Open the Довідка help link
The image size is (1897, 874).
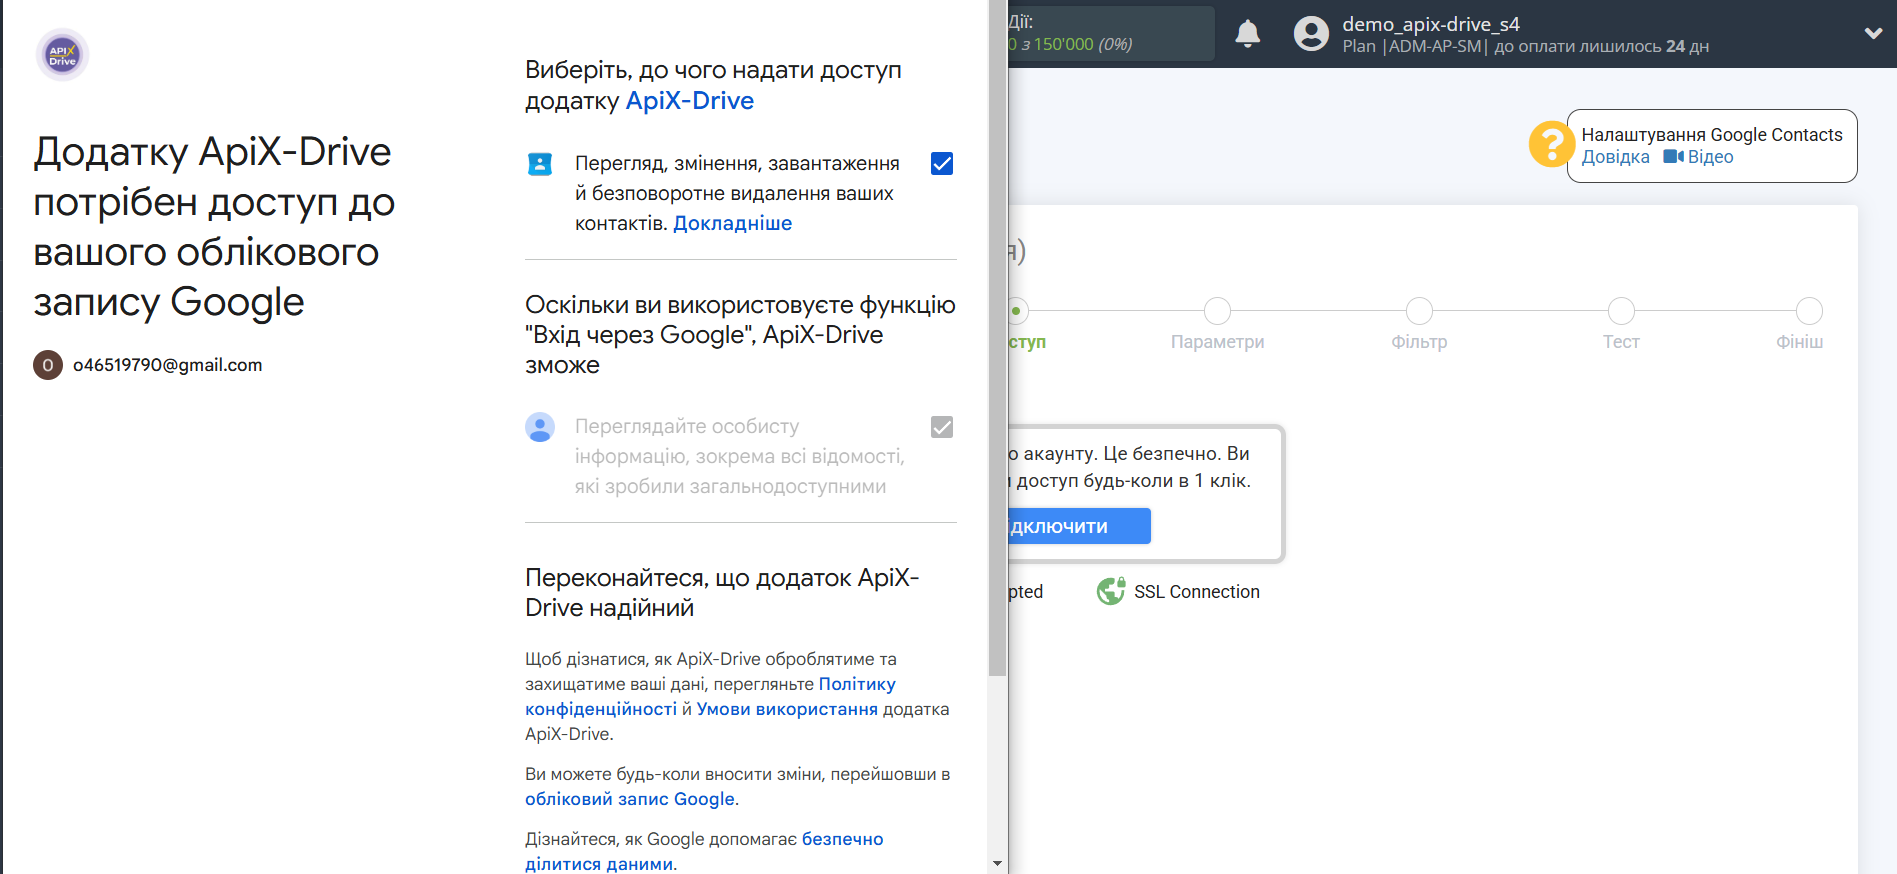[x=1615, y=157]
